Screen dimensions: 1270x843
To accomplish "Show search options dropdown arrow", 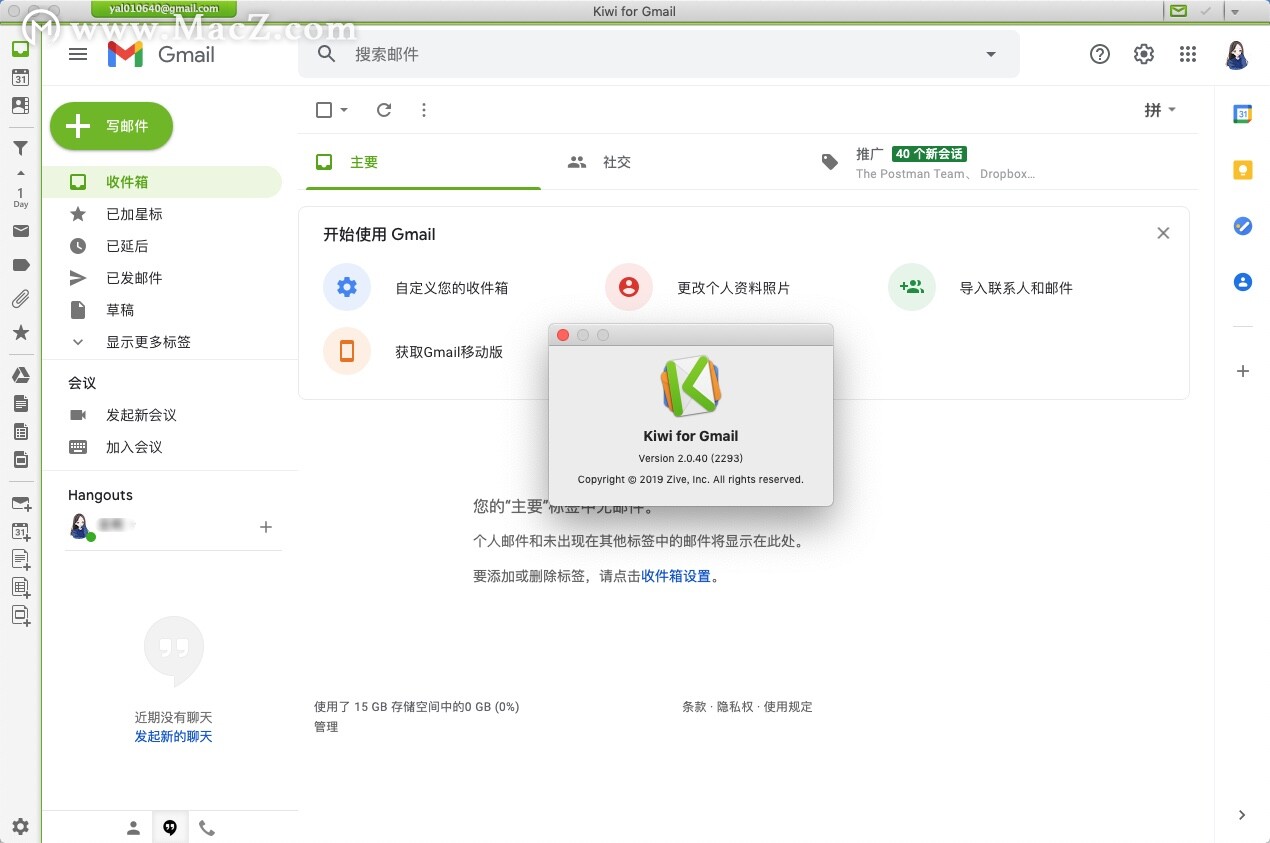I will [991, 54].
